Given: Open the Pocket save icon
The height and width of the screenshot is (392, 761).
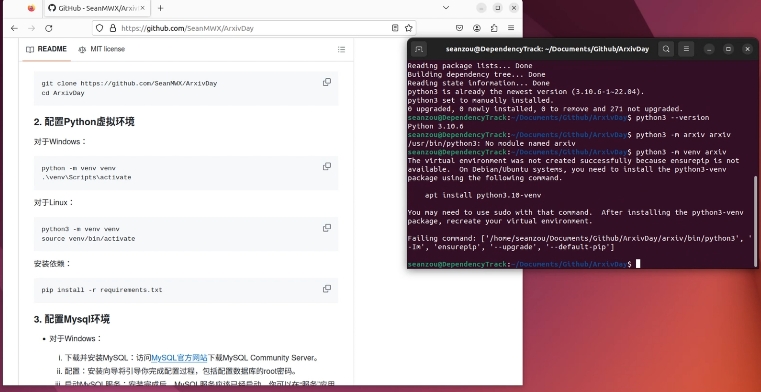Looking at the screenshot, I should 459,28.
